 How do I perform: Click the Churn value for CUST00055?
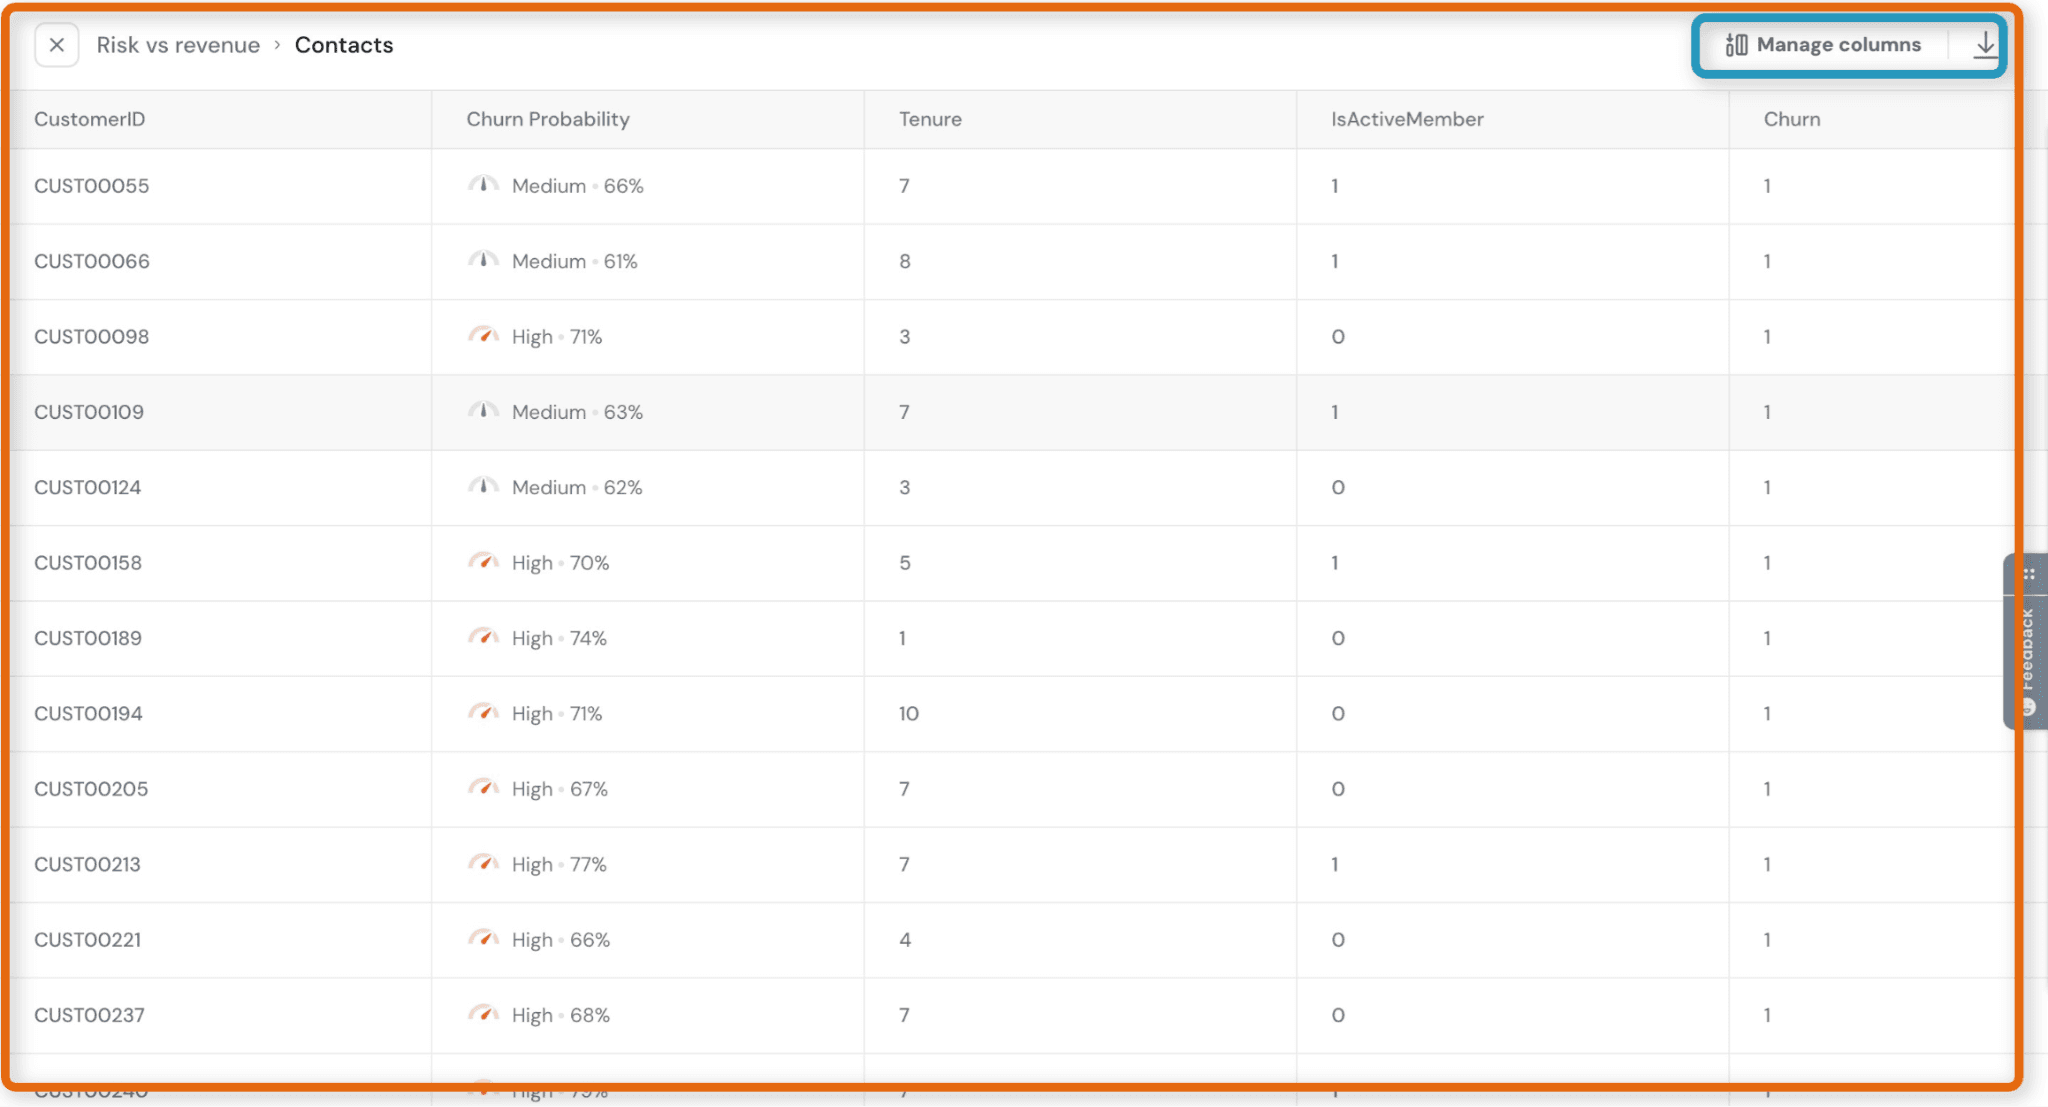pos(1767,186)
